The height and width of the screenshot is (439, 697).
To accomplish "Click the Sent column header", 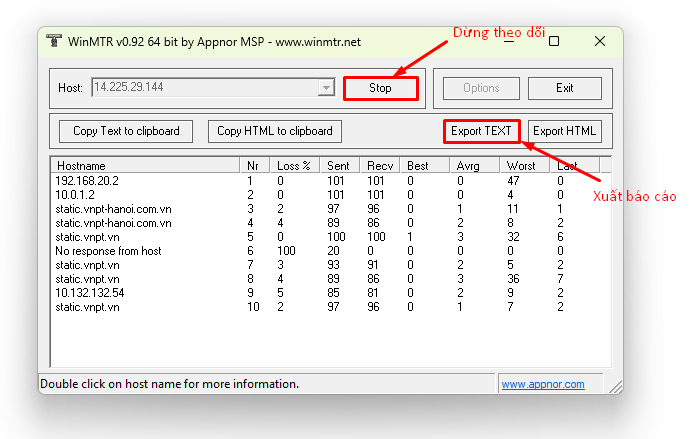I will tap(338, 165).
